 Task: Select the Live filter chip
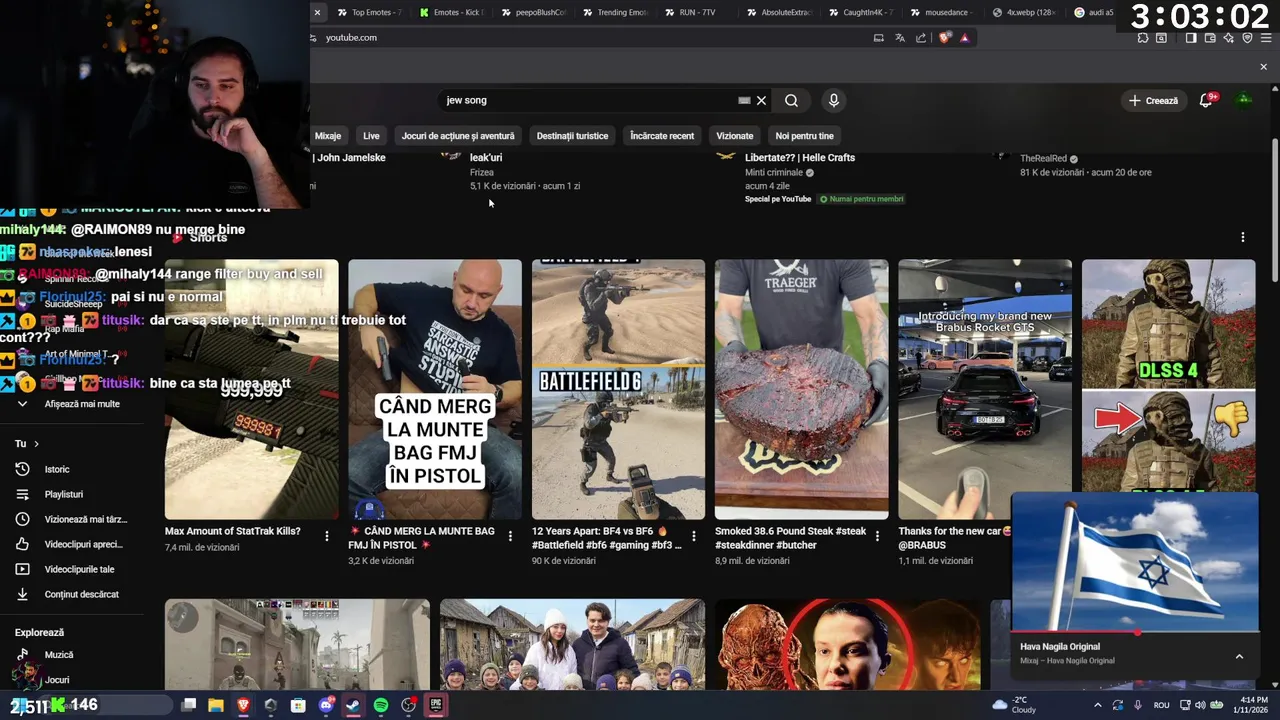(371, 136)
